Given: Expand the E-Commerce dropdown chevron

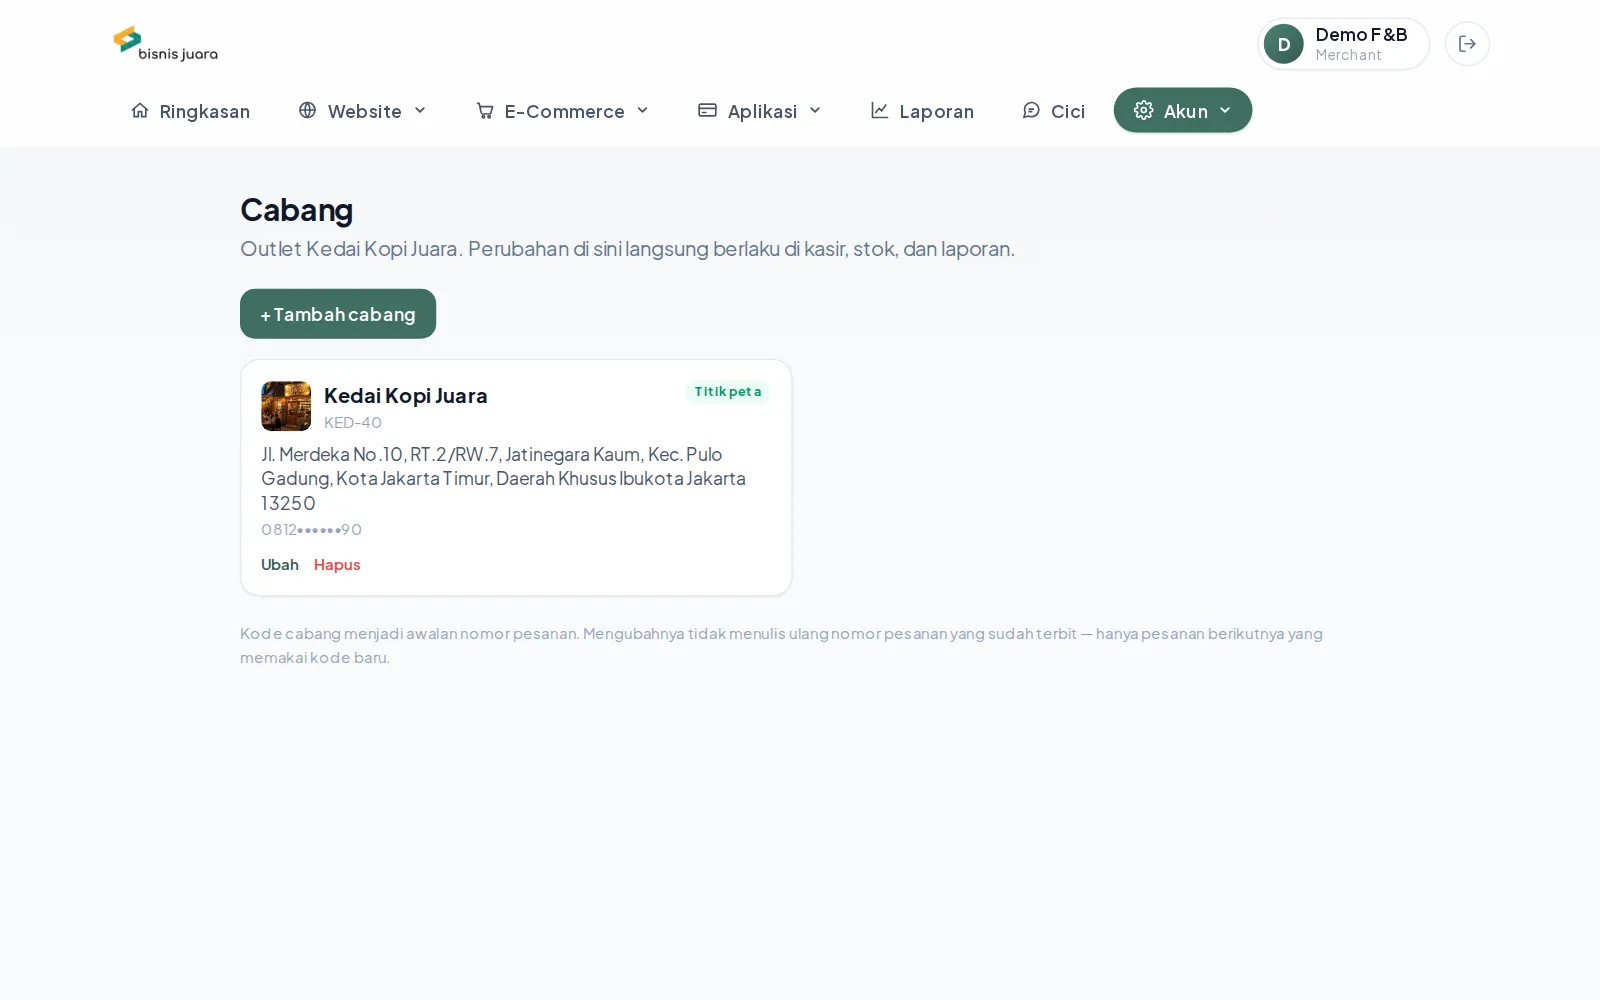Looking at the screenshot, I should click(643, 110).
